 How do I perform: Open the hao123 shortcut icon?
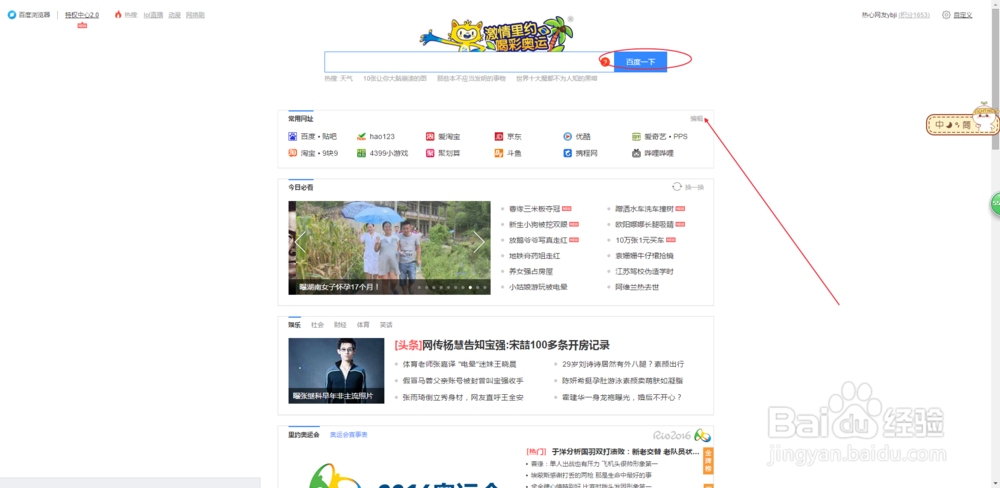click(362, 137)
